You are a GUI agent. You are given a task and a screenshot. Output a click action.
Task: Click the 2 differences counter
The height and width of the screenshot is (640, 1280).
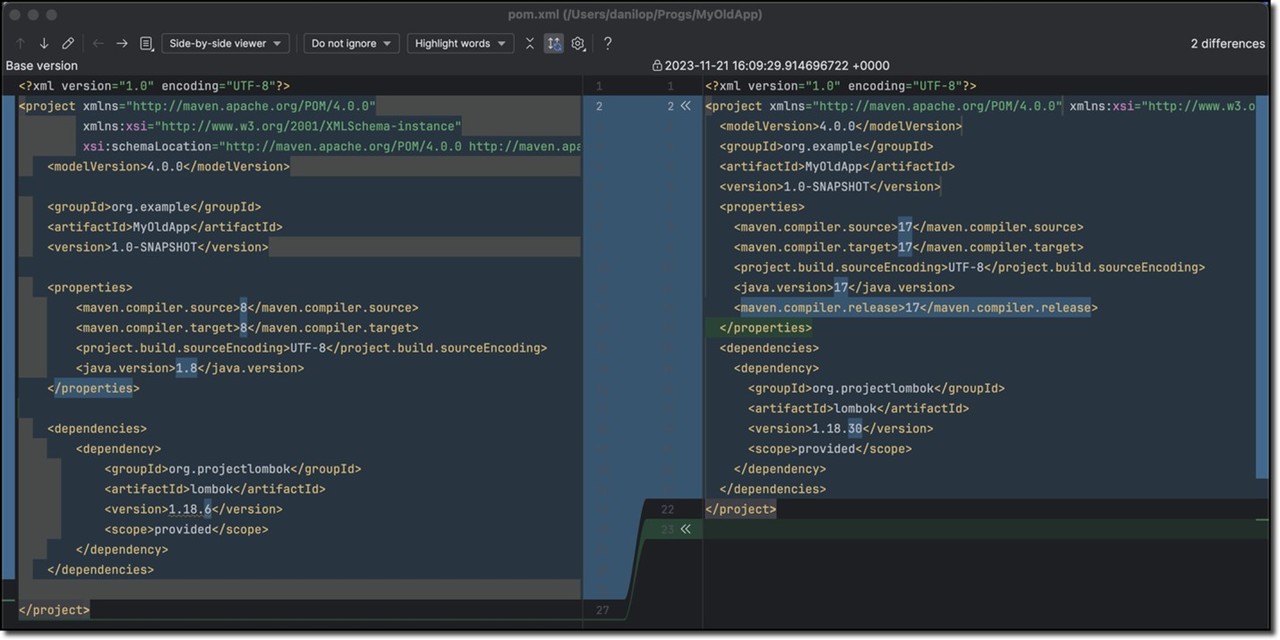1227,44
